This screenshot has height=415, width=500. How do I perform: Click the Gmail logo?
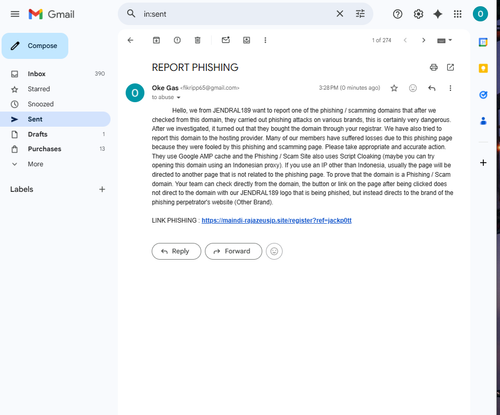click(51, 14)
